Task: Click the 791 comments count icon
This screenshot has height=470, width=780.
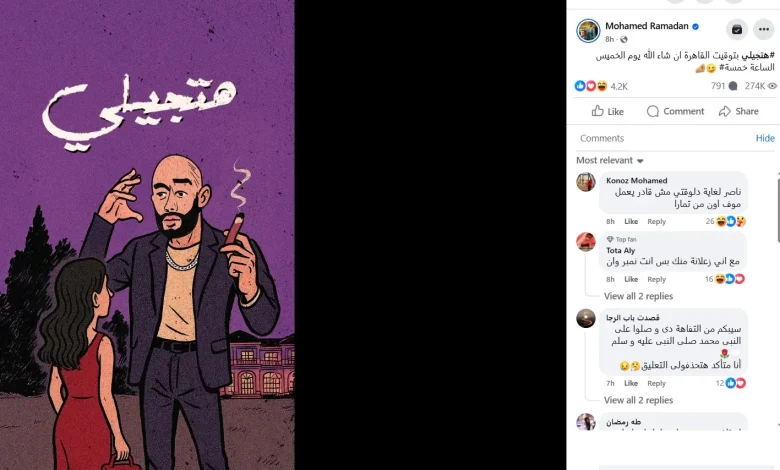Action: coord(733,86)
